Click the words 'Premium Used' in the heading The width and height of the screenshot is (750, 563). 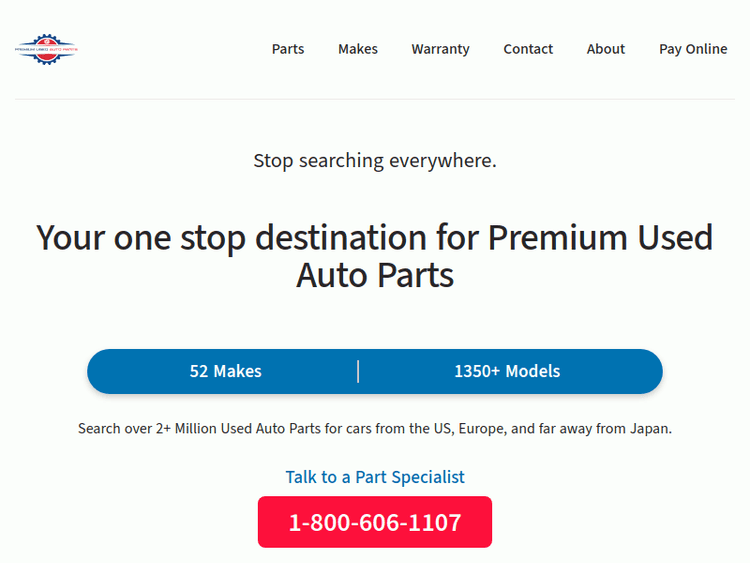(600, 238)
